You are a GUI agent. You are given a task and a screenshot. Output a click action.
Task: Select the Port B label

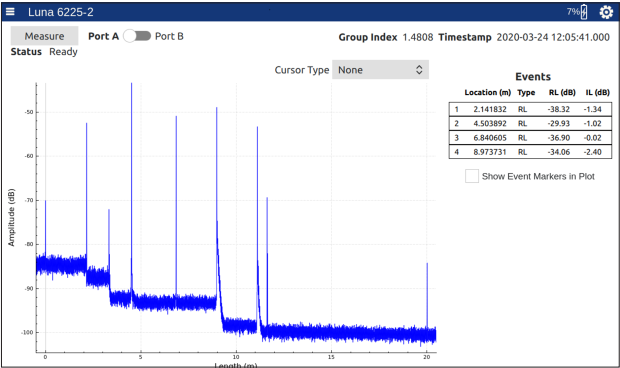169,36
